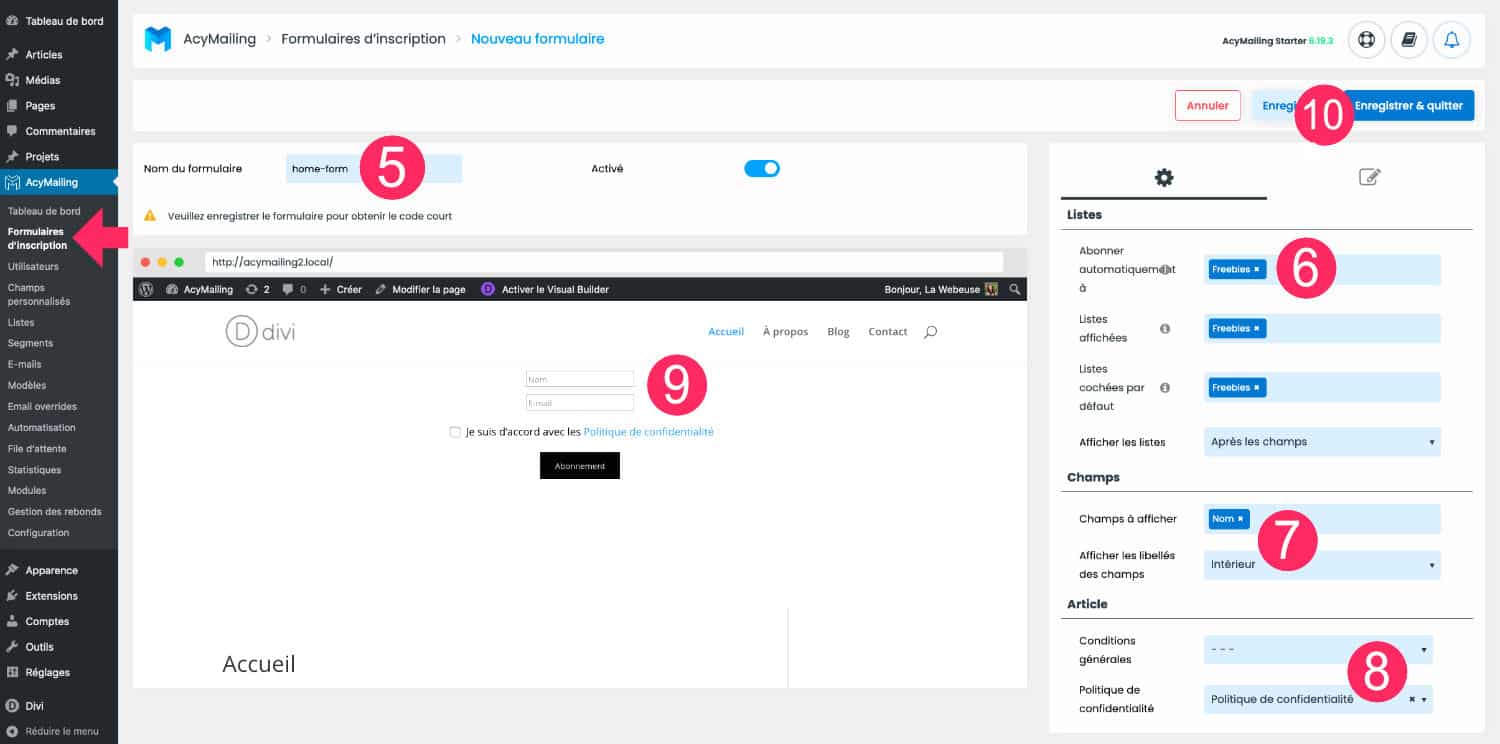Switch to the gear settings tab
The height and width of the screenshot is (744, 1500).
[x=1164, y=177]
